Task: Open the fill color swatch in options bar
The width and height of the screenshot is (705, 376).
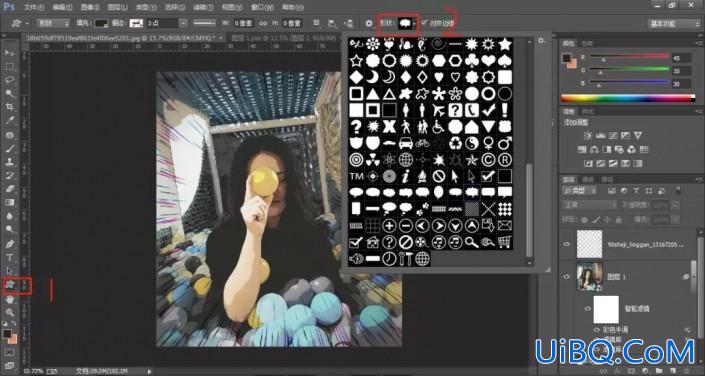Action: coord(102,23)
